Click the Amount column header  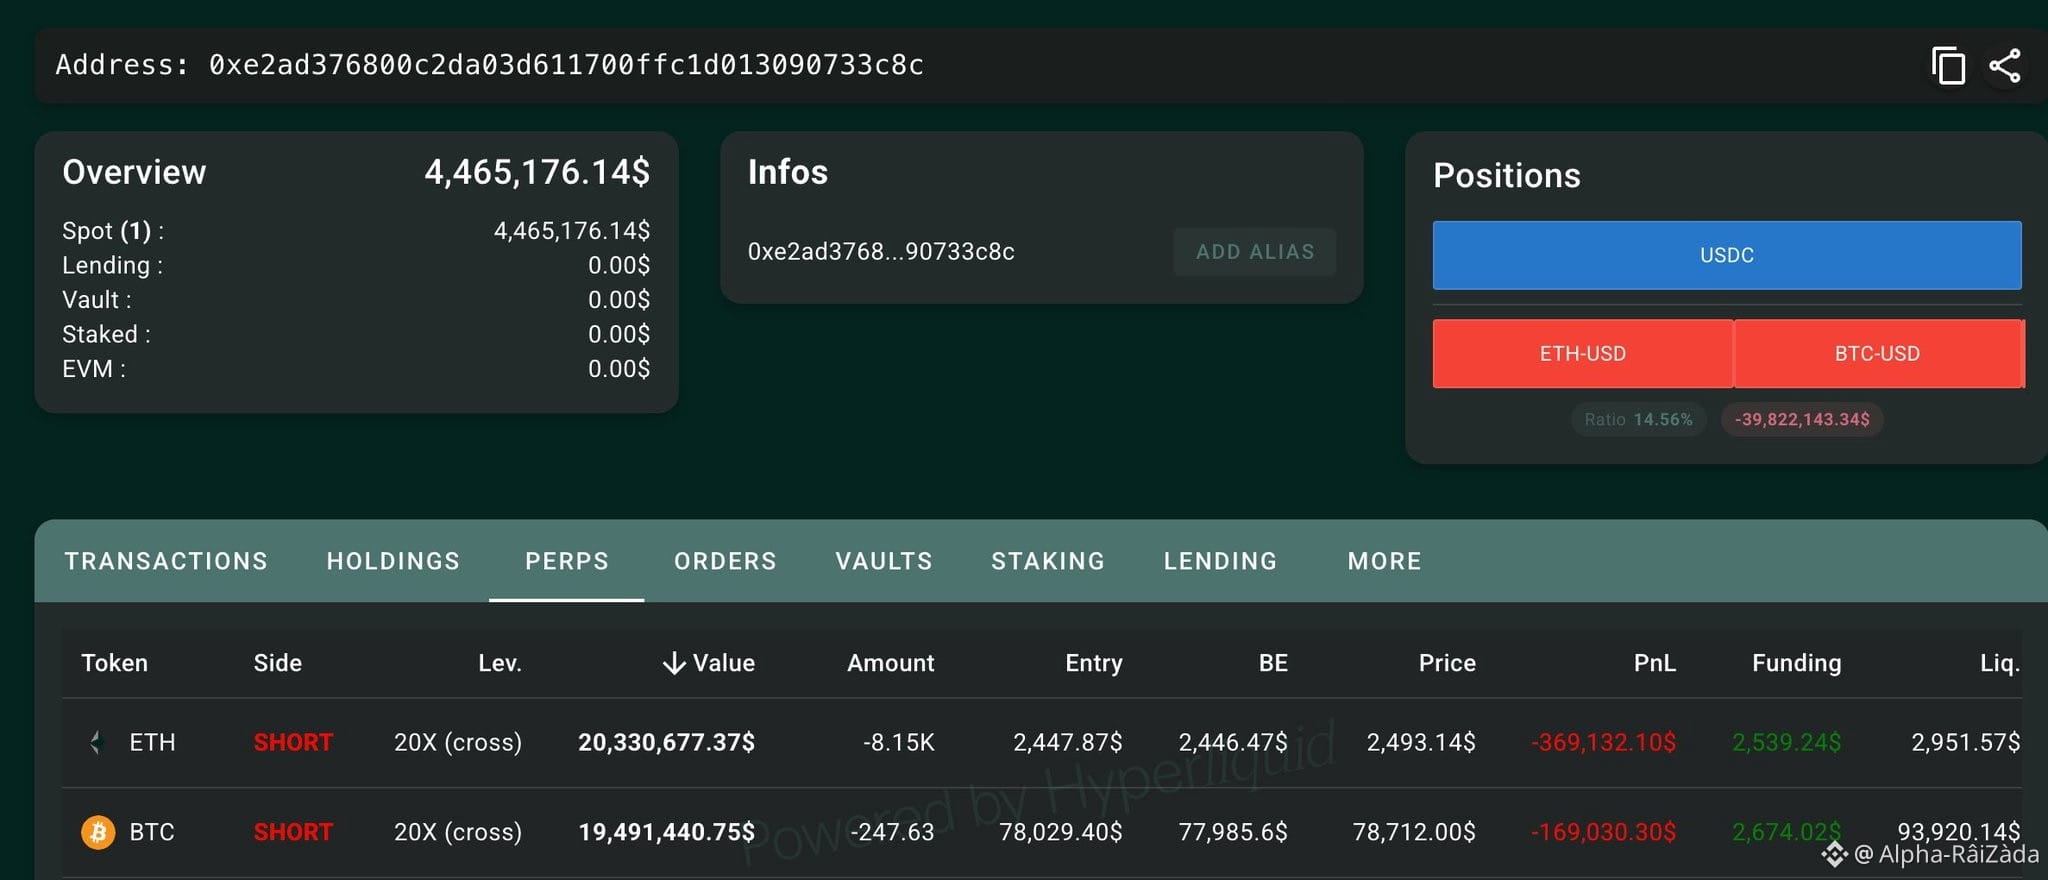(890, 663)
